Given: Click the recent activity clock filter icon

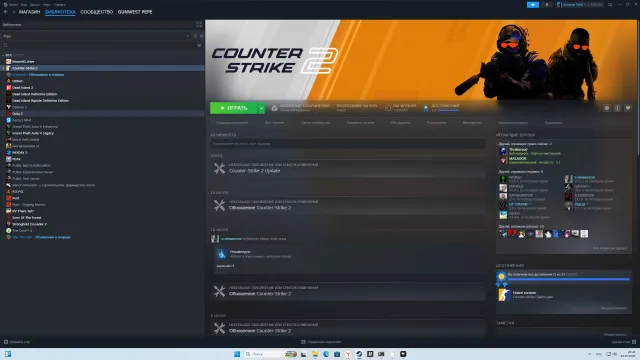Looking at the screenshot, I should [x=195, y=36].
